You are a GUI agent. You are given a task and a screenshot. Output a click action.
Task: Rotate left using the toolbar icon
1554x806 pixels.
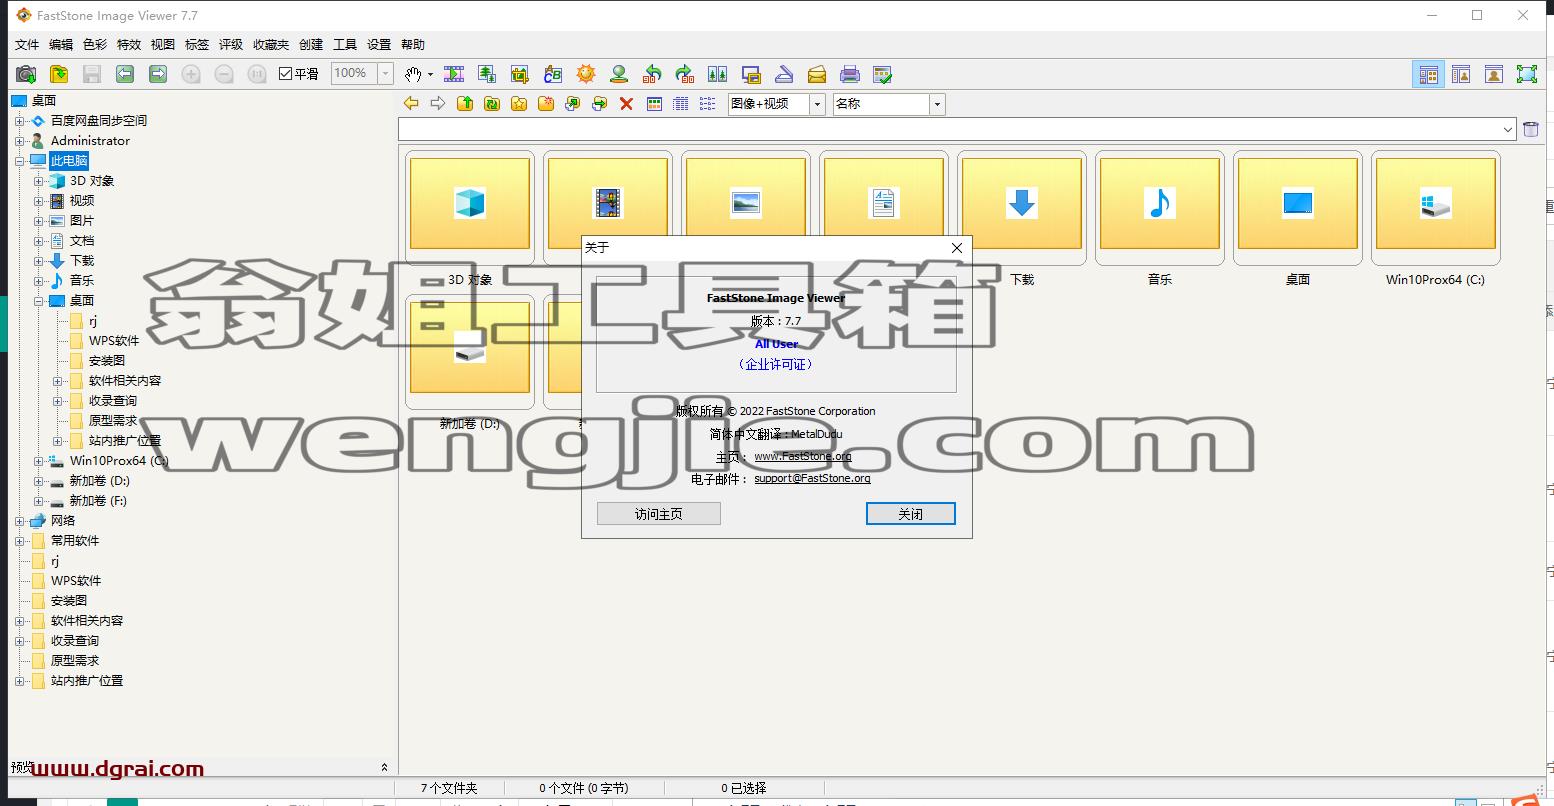[652, 74]
